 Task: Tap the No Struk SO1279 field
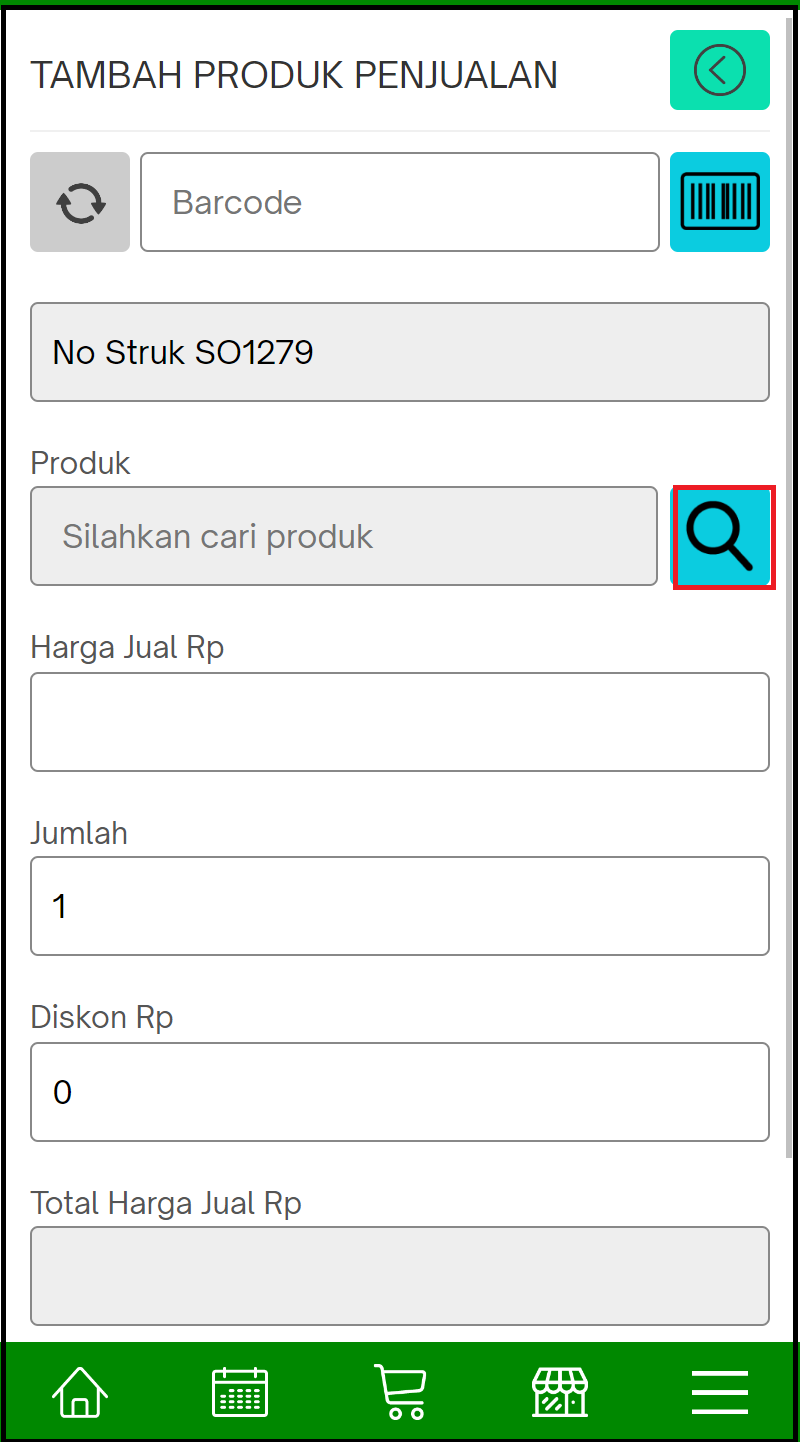pyautogui.click(x=400, y=352)
